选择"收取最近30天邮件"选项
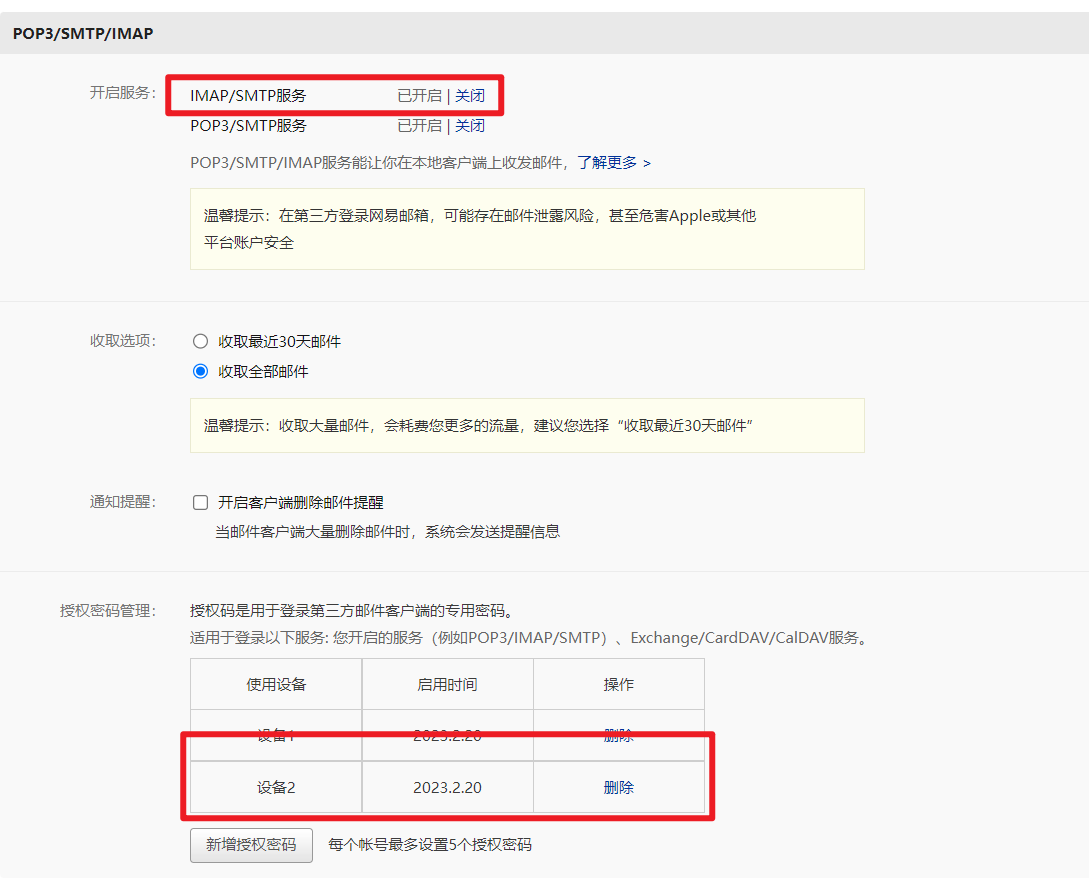This screenshot has width=1089, height=879. click(200, 339)
